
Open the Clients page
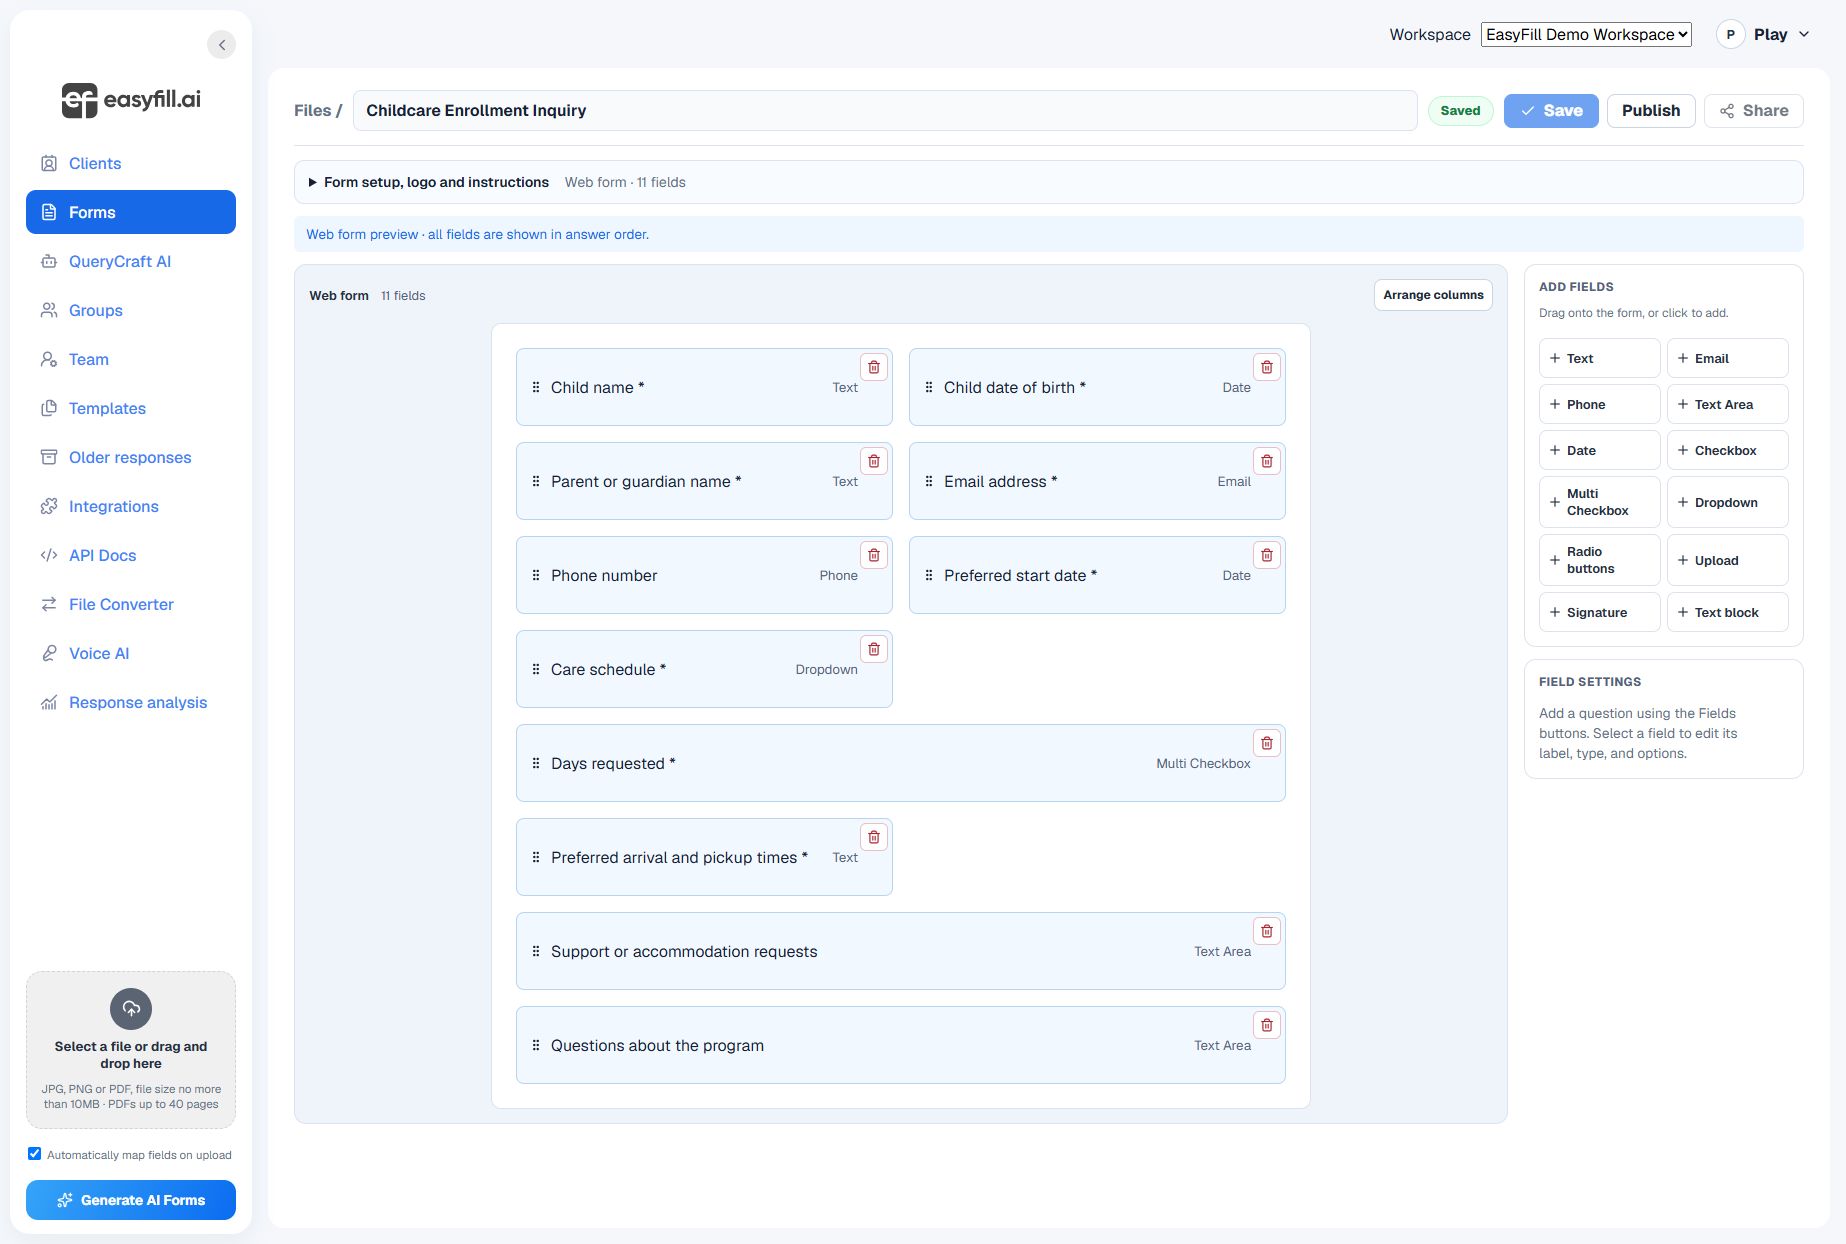click(131, 163)
